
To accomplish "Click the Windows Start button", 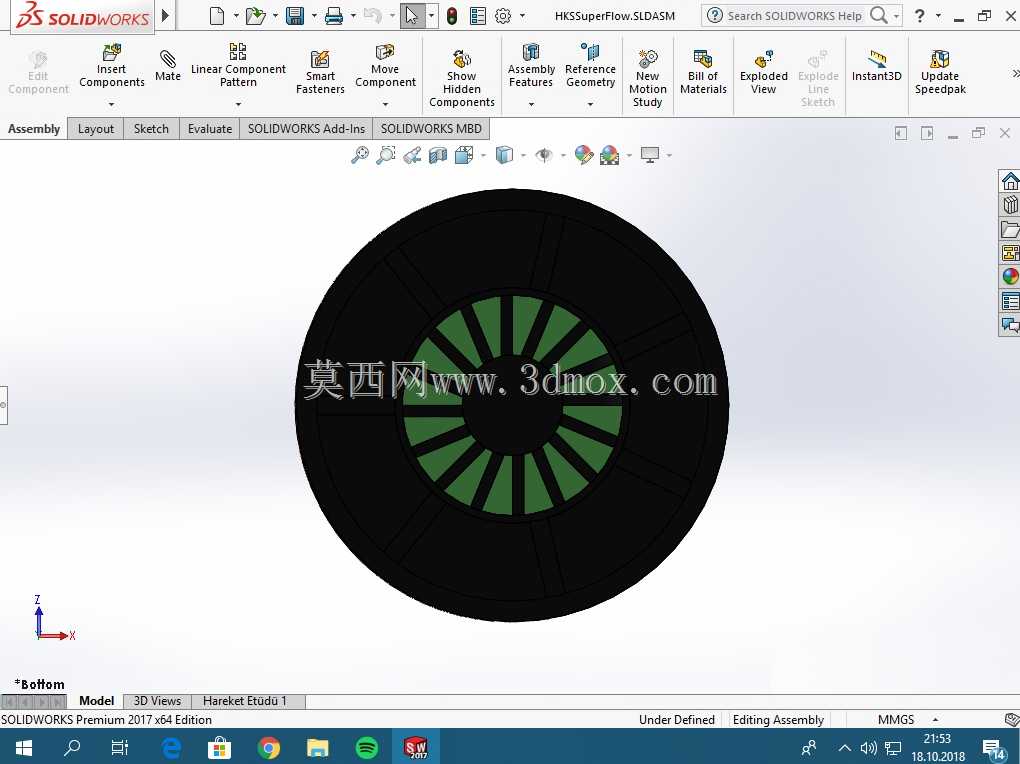I will (x=24, y=748).
